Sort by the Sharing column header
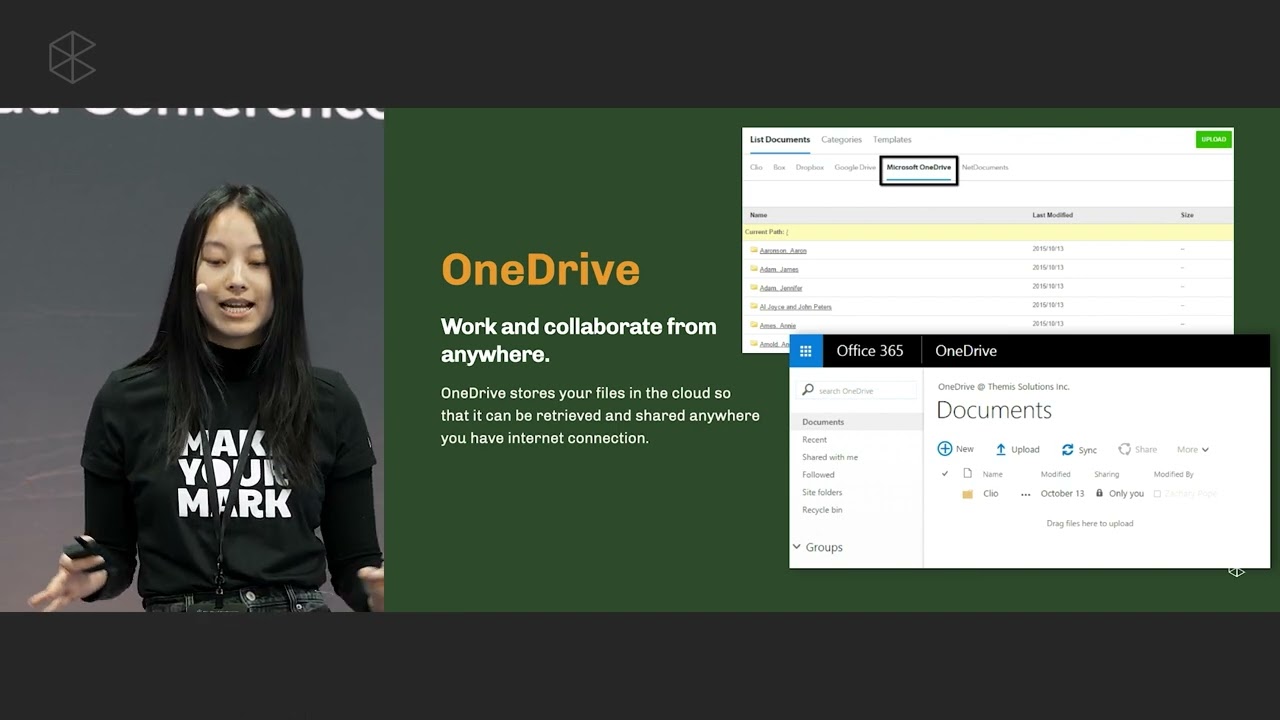The image size is (1280, 720). tap(1106, 474)
